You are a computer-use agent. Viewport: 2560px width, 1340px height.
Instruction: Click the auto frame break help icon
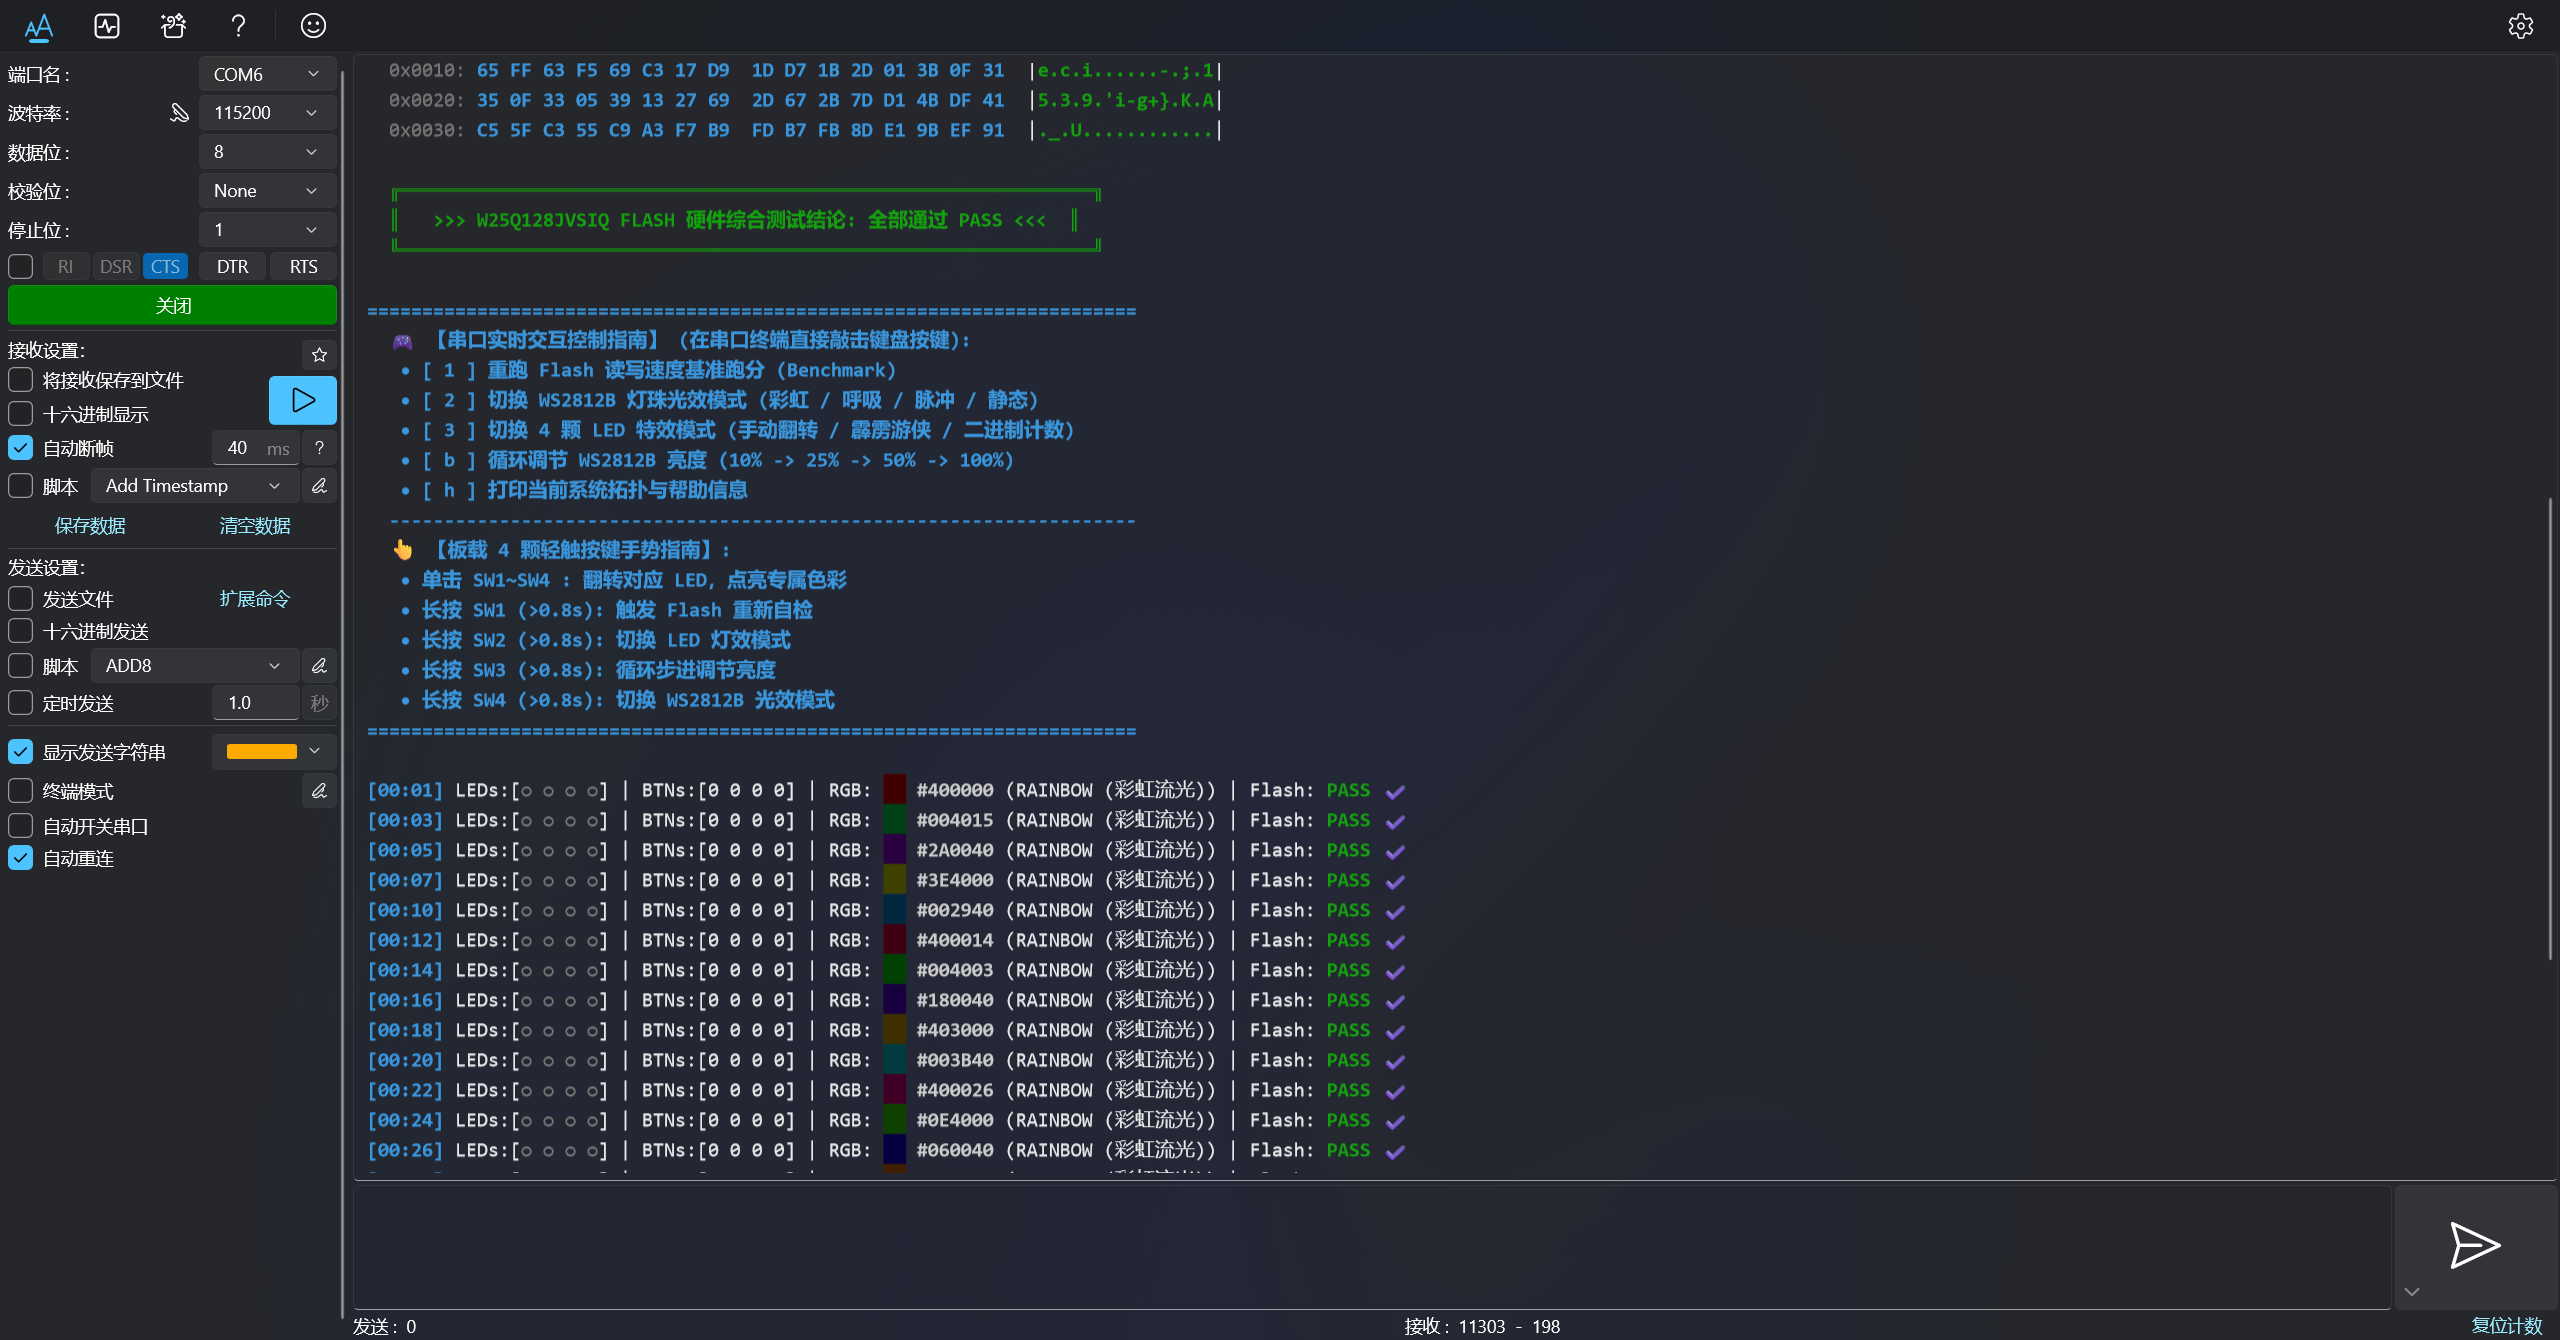click(x=319, y=448)
